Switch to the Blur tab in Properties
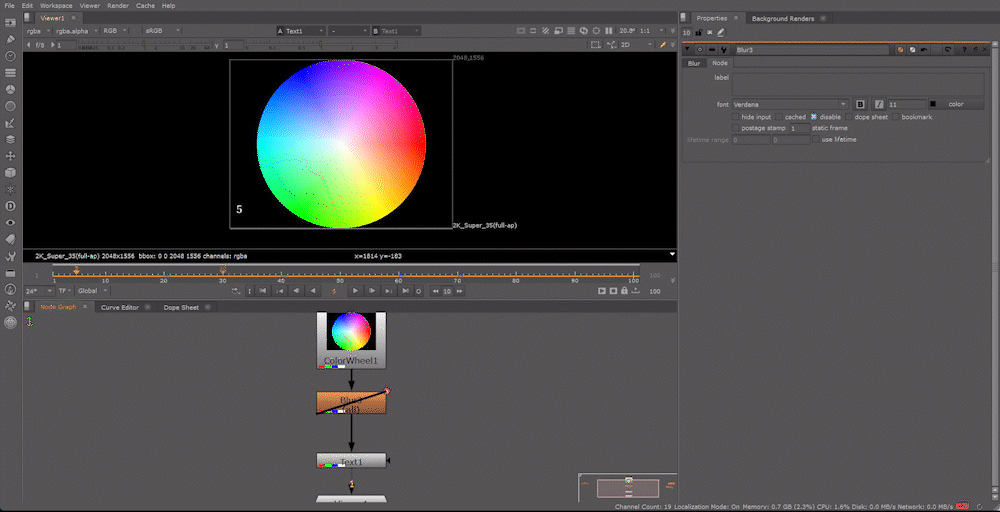1000x512 pixels. pyautogui.click(x=694, y=63)
